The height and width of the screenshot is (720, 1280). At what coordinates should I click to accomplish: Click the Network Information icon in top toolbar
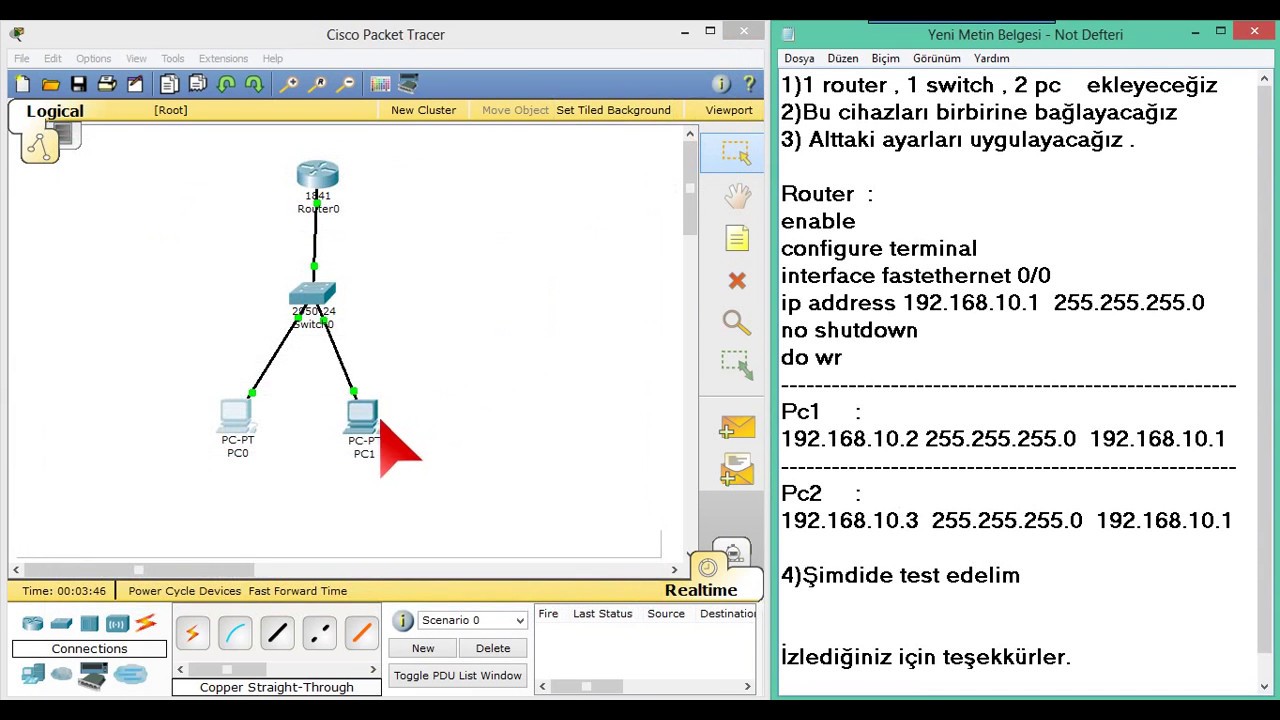(720, 84)
